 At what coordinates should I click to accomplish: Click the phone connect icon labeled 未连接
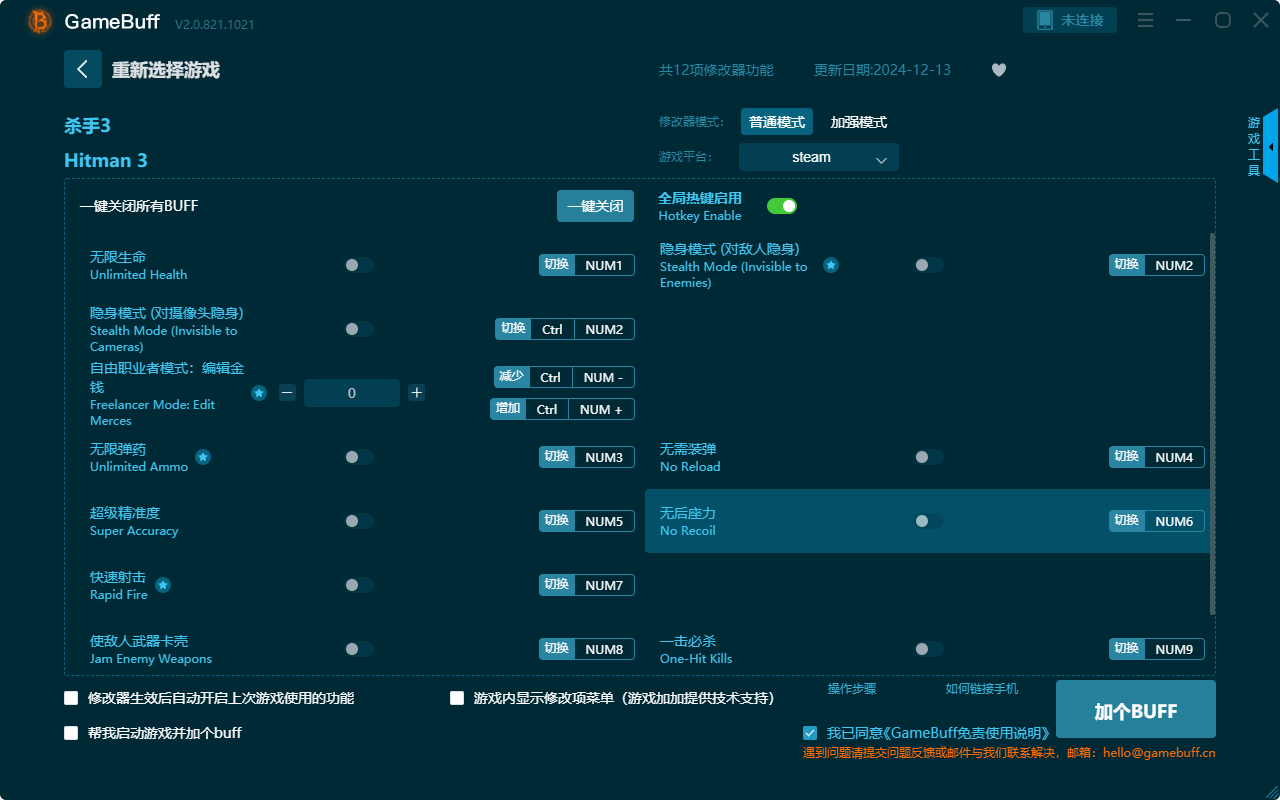[1069, 18]
